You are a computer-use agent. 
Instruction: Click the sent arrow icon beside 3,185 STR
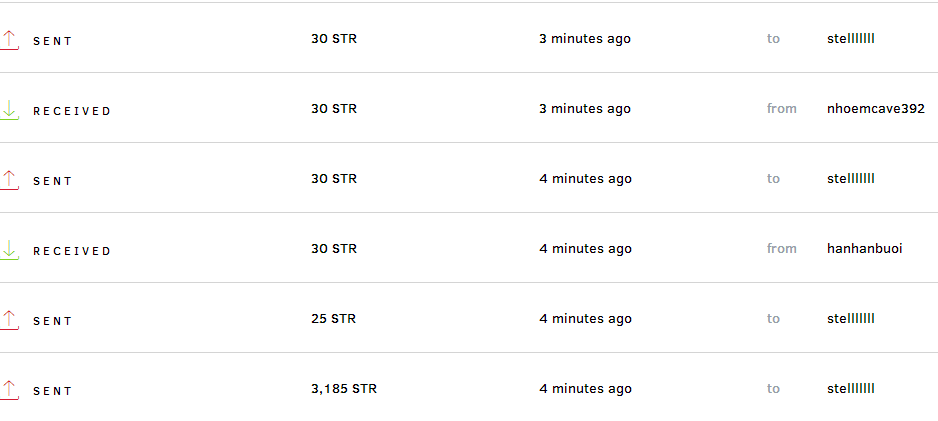coord(10,389)
